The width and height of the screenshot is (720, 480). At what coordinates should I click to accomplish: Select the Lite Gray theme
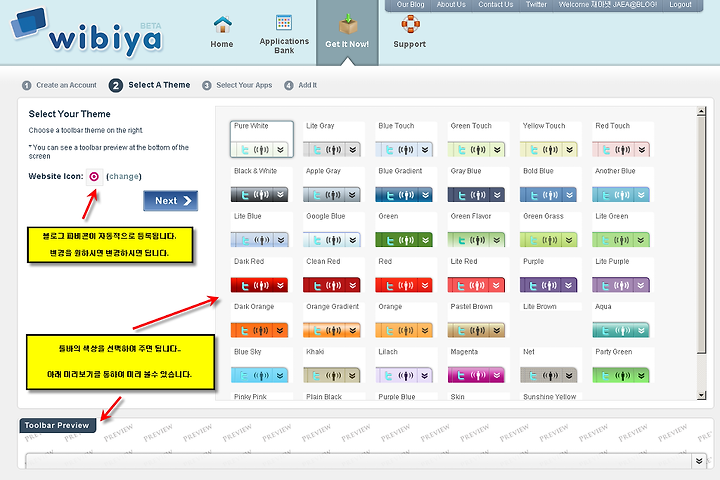(333, 139)
